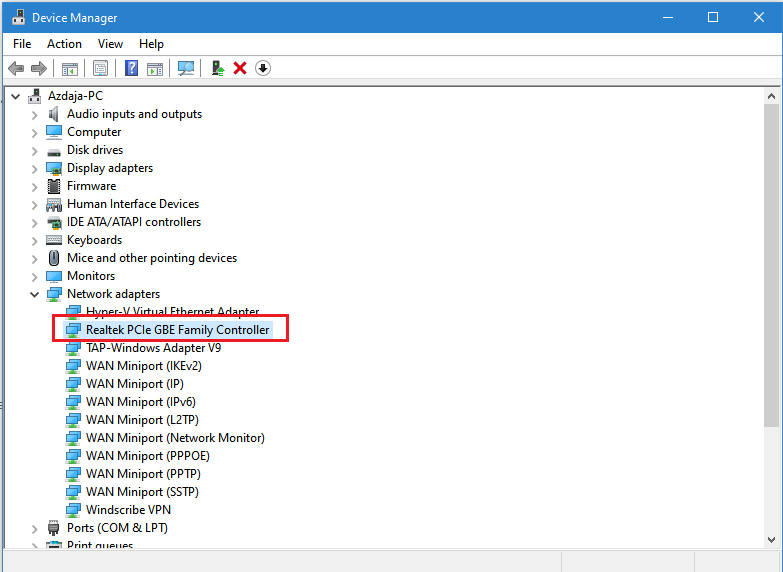Minimize the Device Manager window
Screen dimensions: 783x572
[668, 17]
